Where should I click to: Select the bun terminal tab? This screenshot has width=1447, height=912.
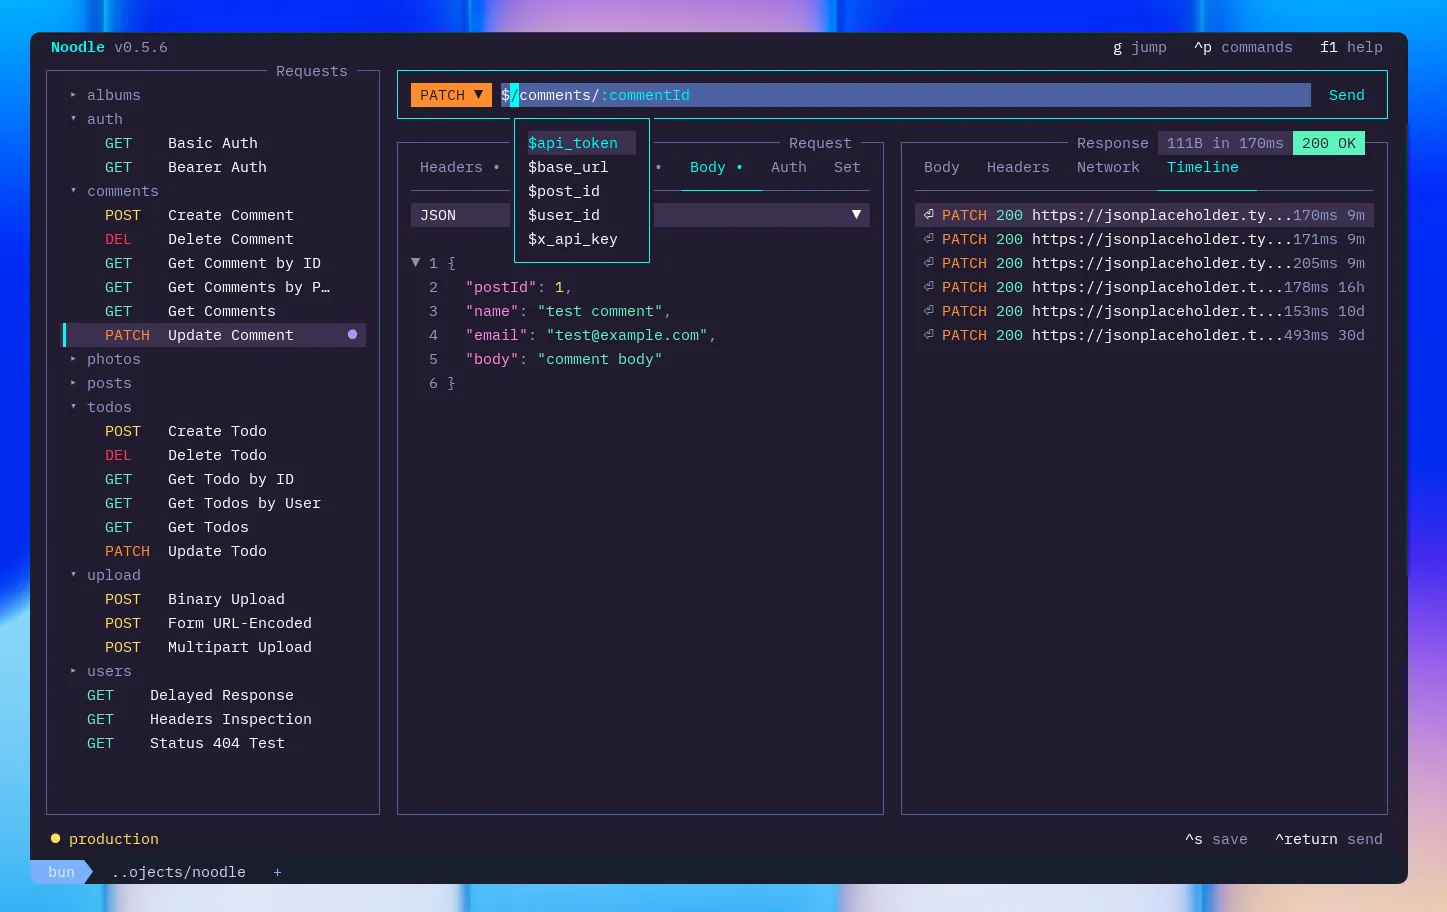coord(61,872)
